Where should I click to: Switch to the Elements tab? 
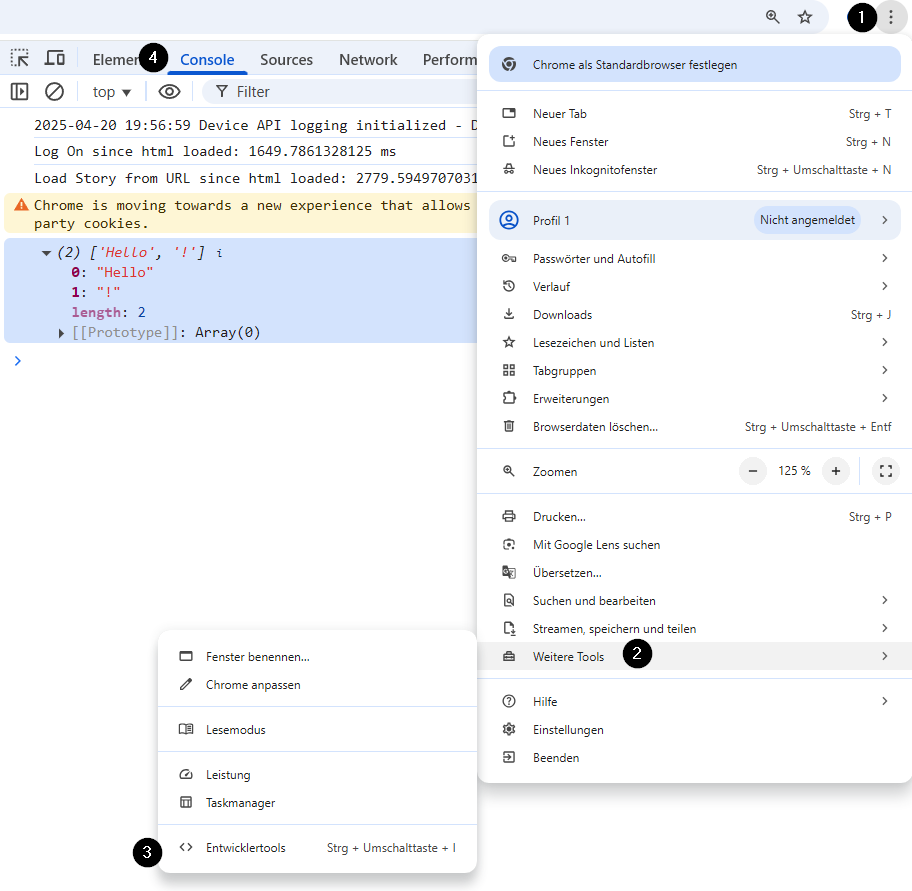click(116, 59)
